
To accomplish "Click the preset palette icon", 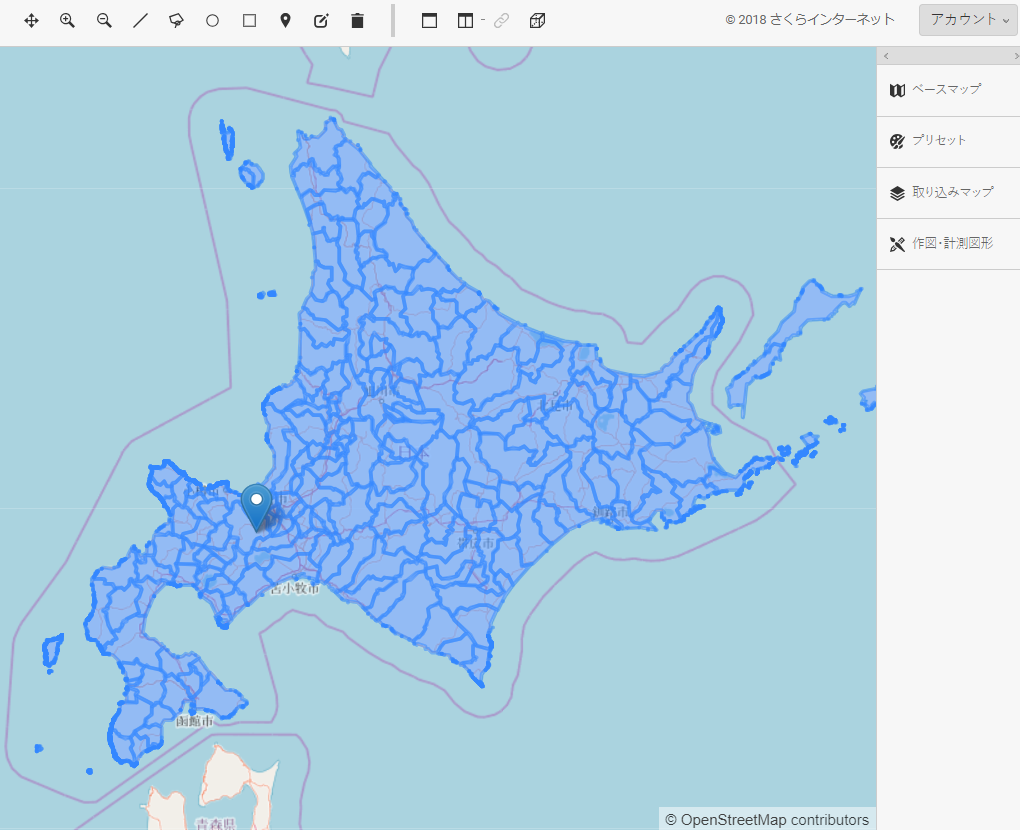I will coord(897,142).
